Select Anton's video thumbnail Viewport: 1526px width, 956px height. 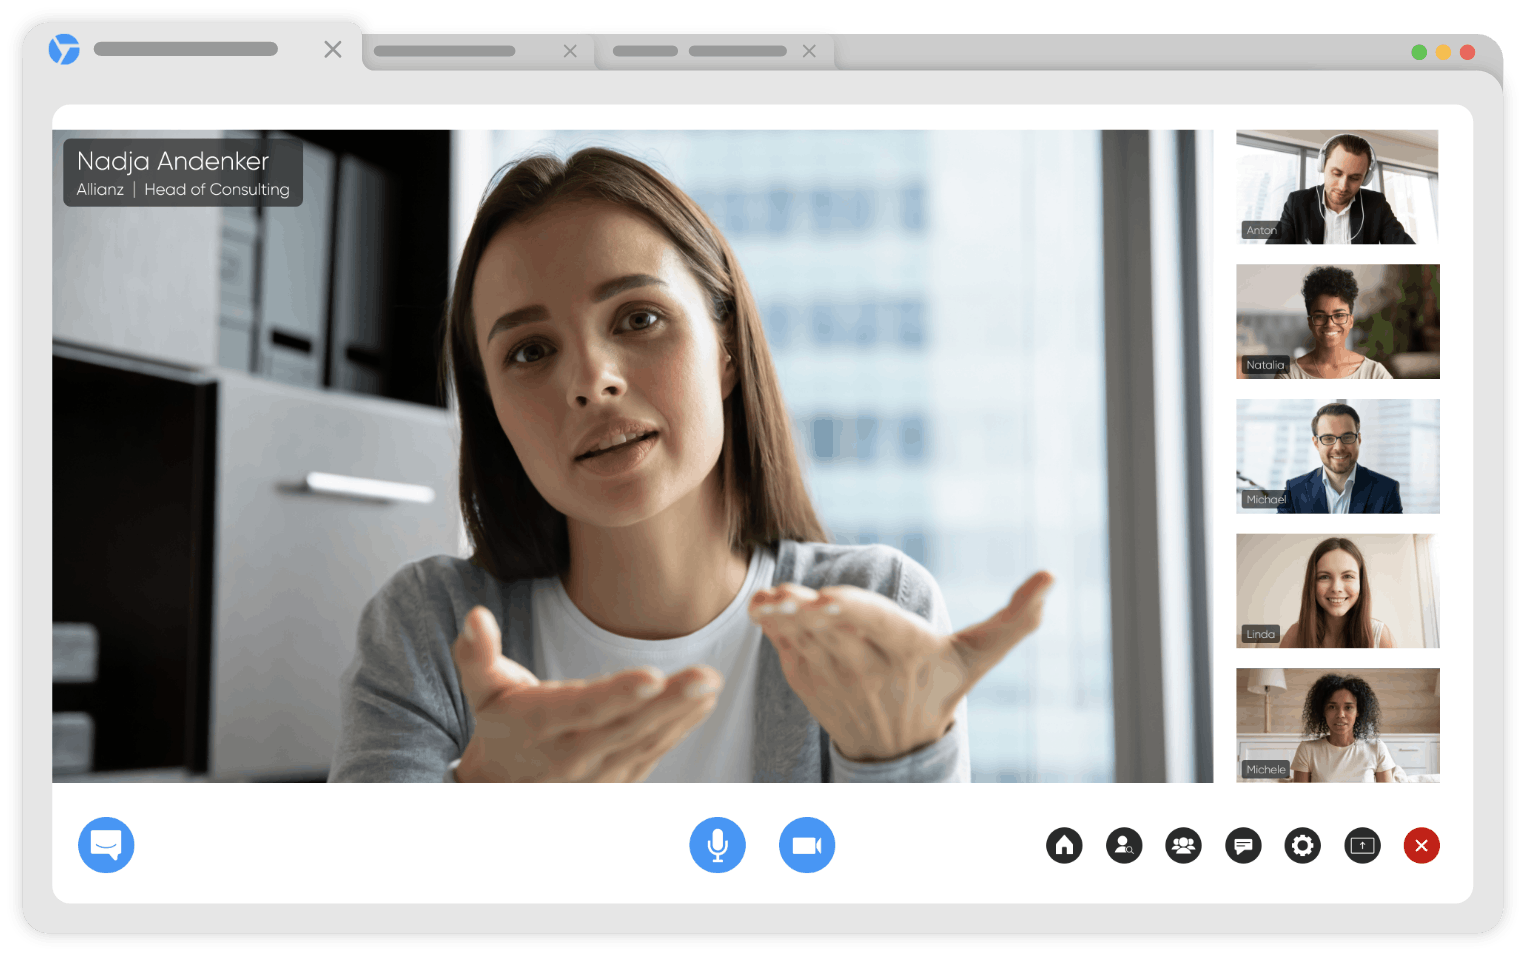click(1337, 187)
